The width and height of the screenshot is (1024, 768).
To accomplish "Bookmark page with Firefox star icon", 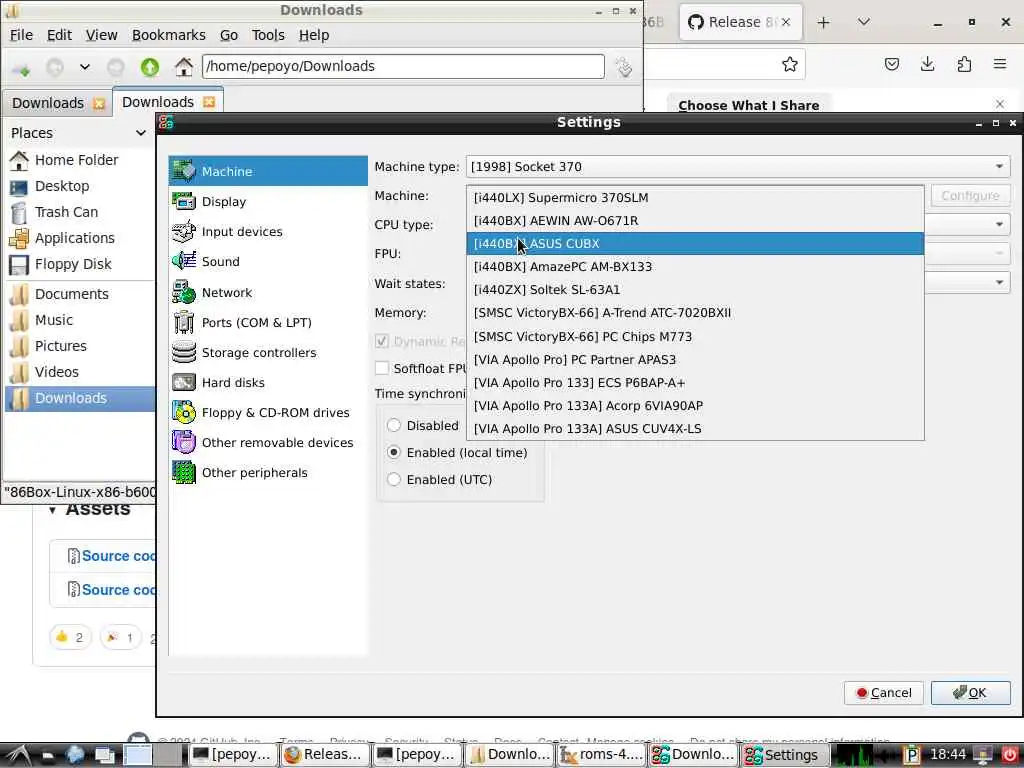I will click(x=790, y=64).
